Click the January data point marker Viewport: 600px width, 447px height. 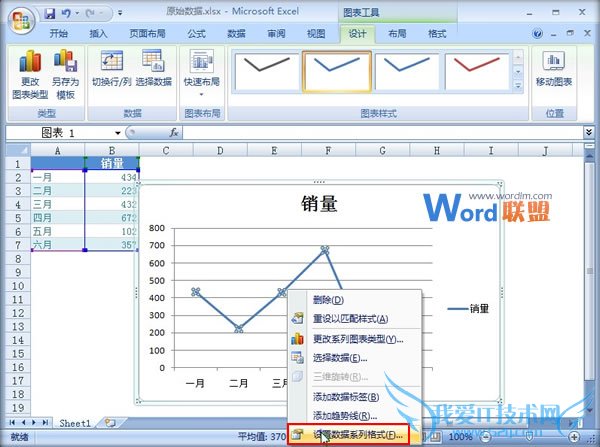[x=196, y=292]
